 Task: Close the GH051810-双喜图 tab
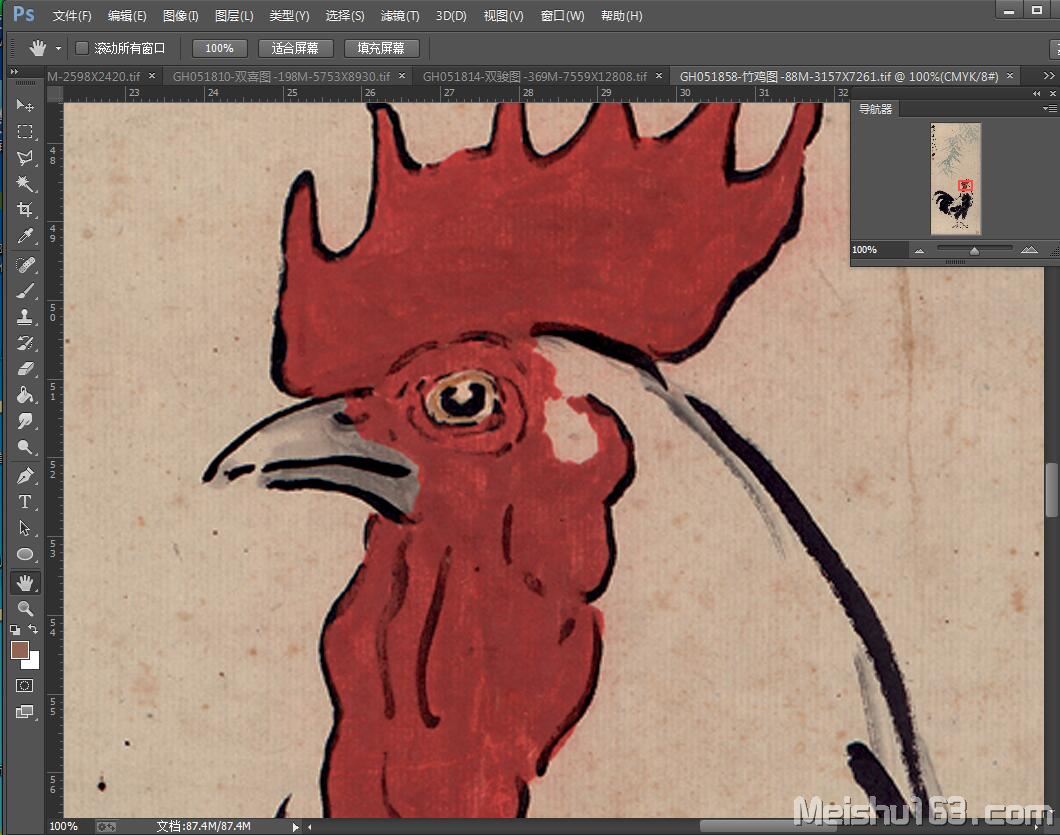point(402,76)
